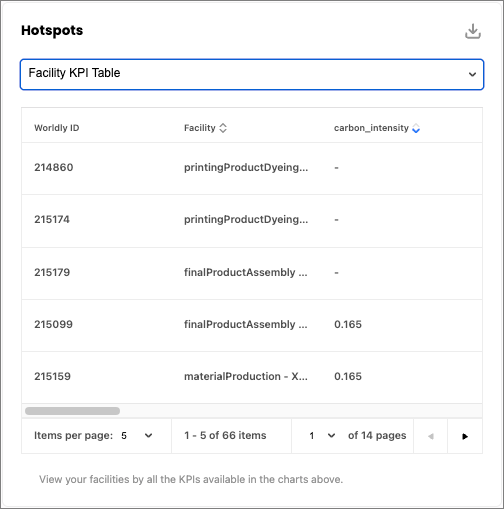Change items per page dropdown
504x509 pixels.
[137, 436]
